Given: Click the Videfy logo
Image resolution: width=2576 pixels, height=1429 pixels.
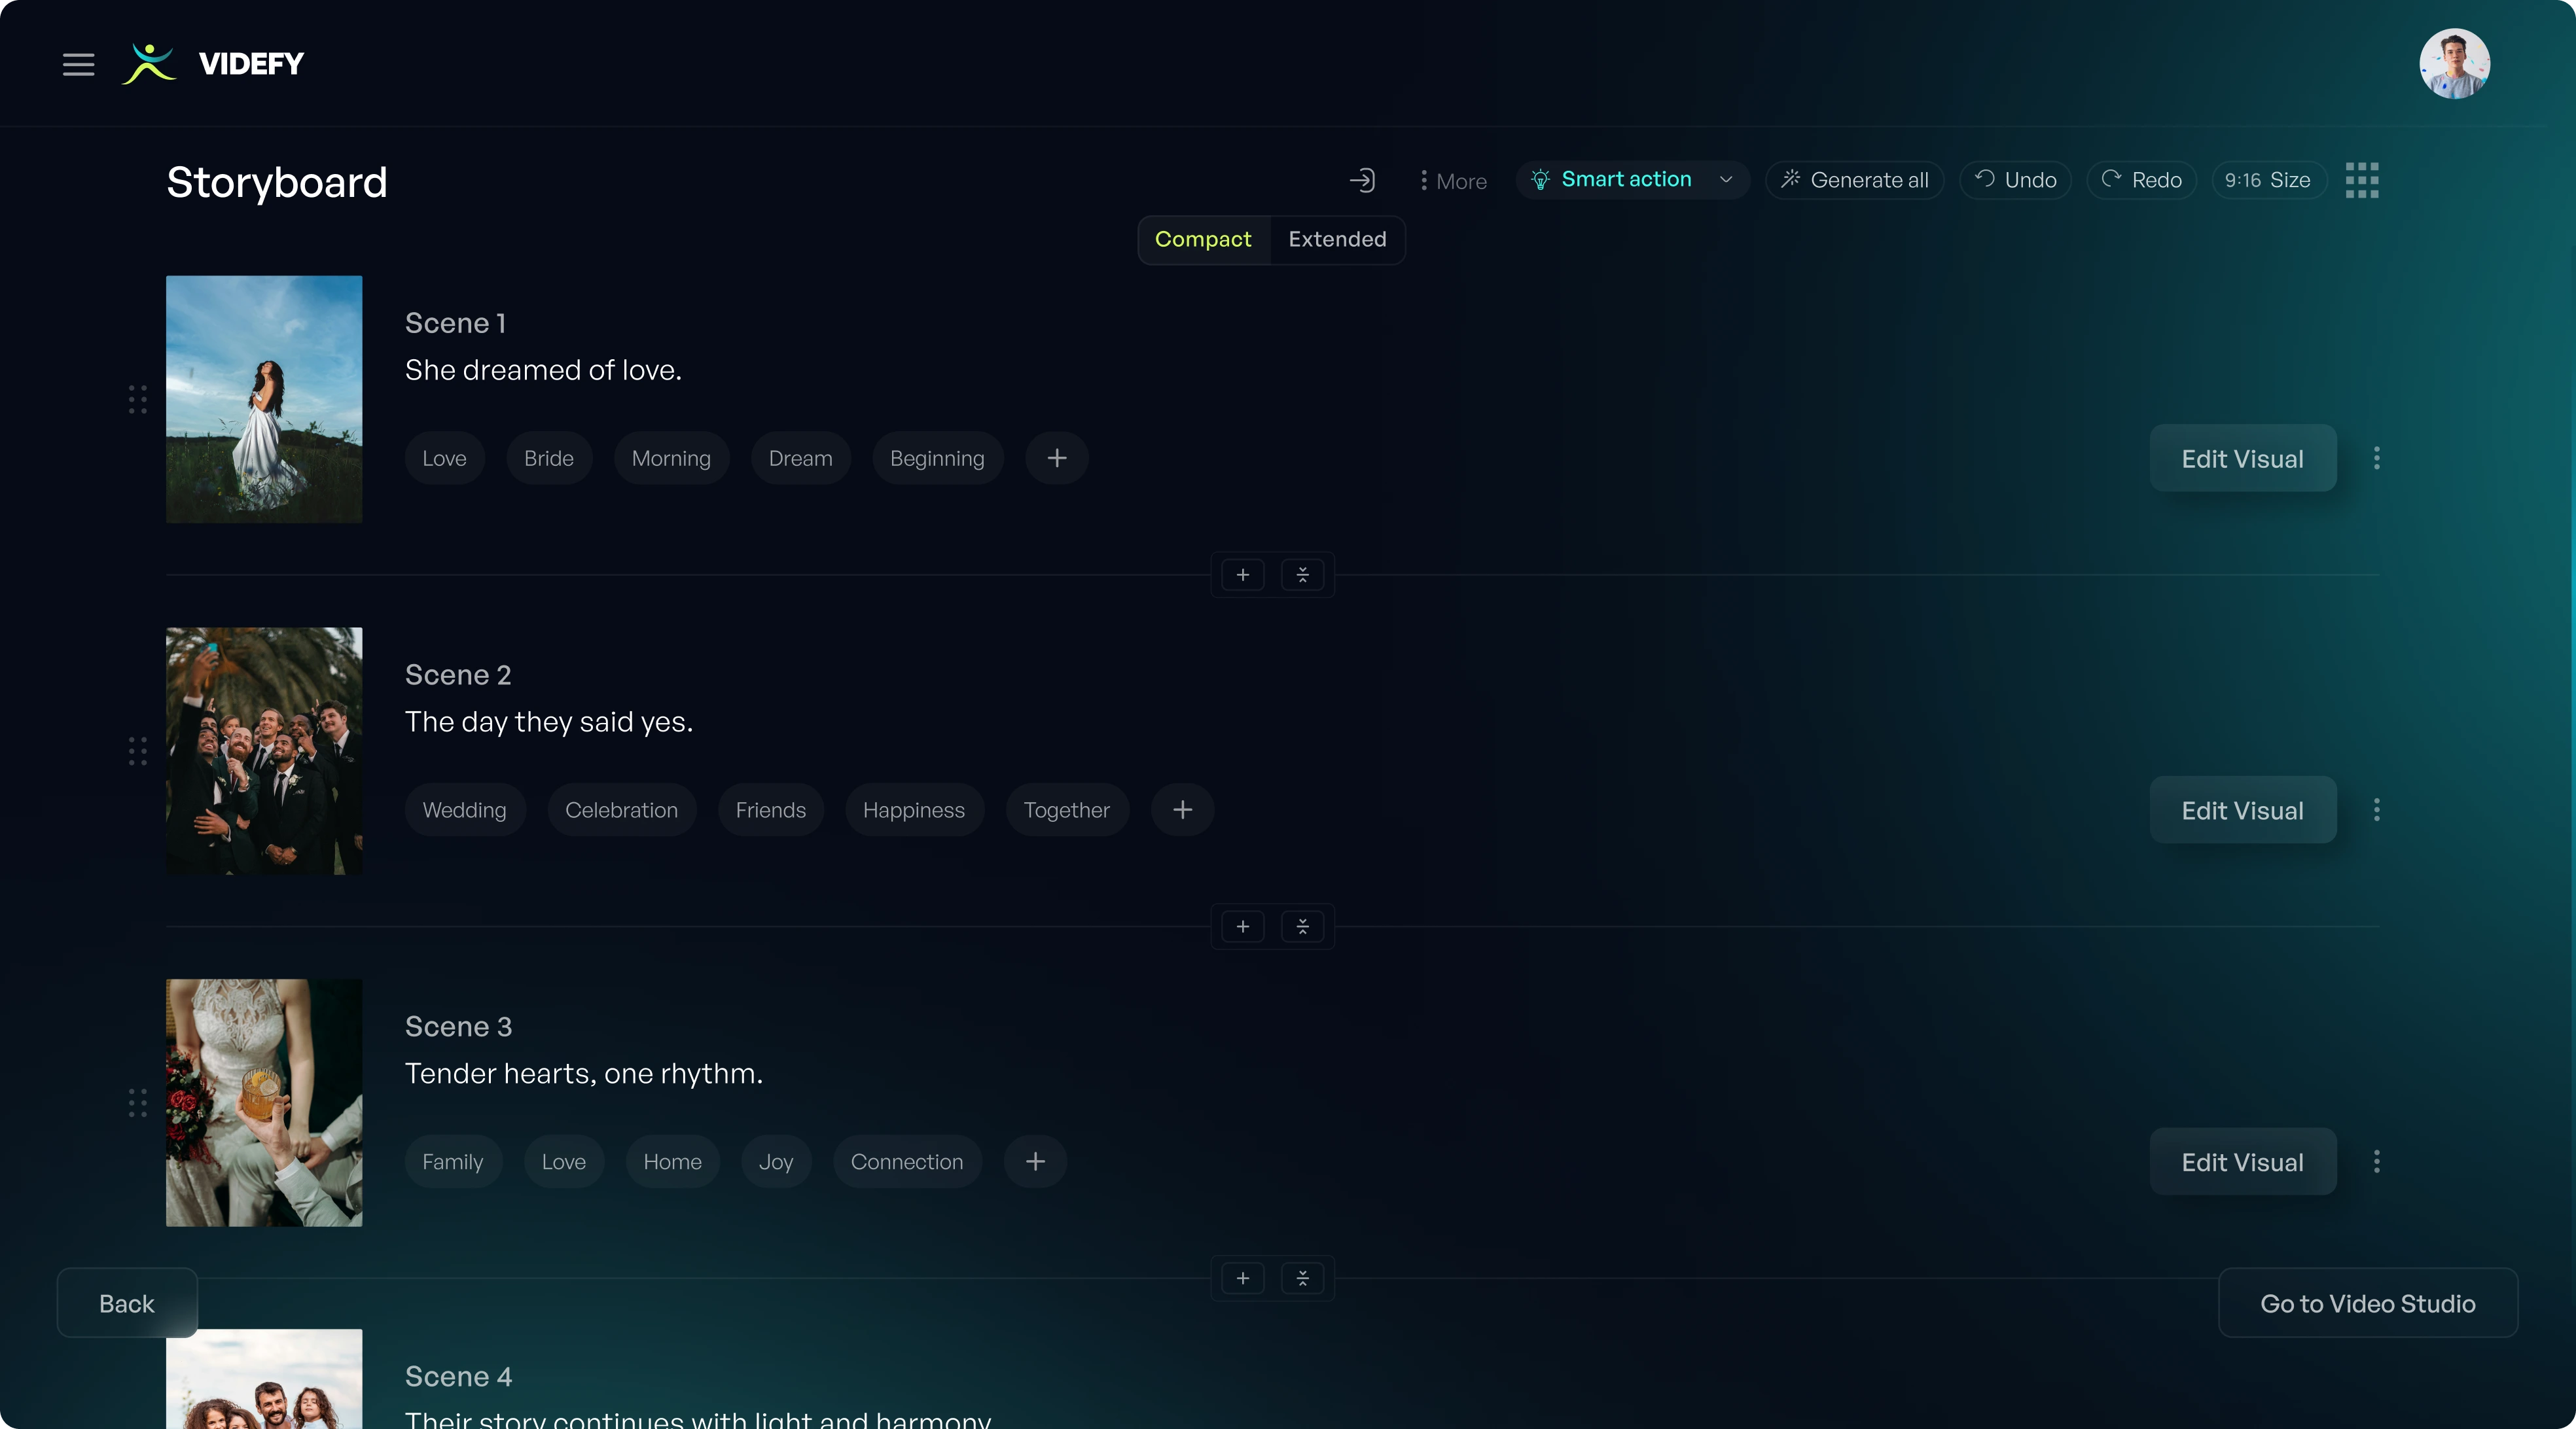Looking at the screenshot, I should 212,64.
